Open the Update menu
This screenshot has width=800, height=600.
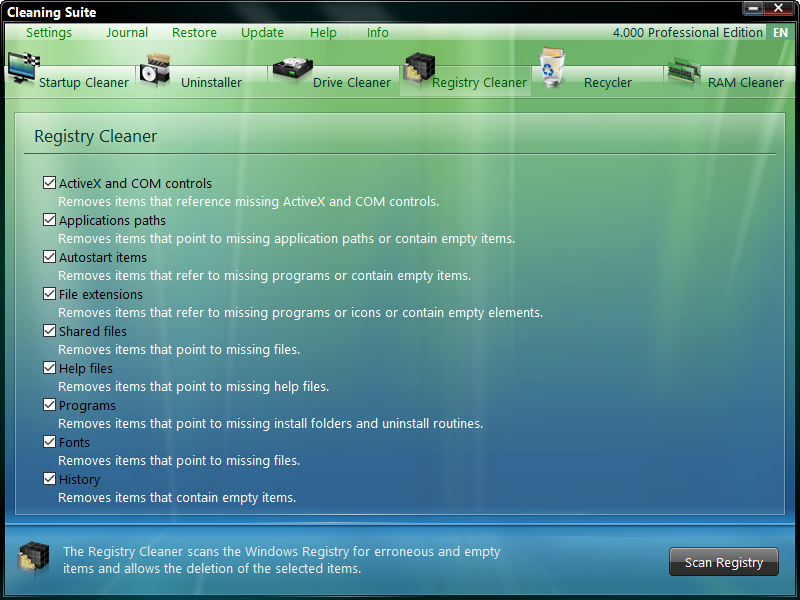(262, 32)
